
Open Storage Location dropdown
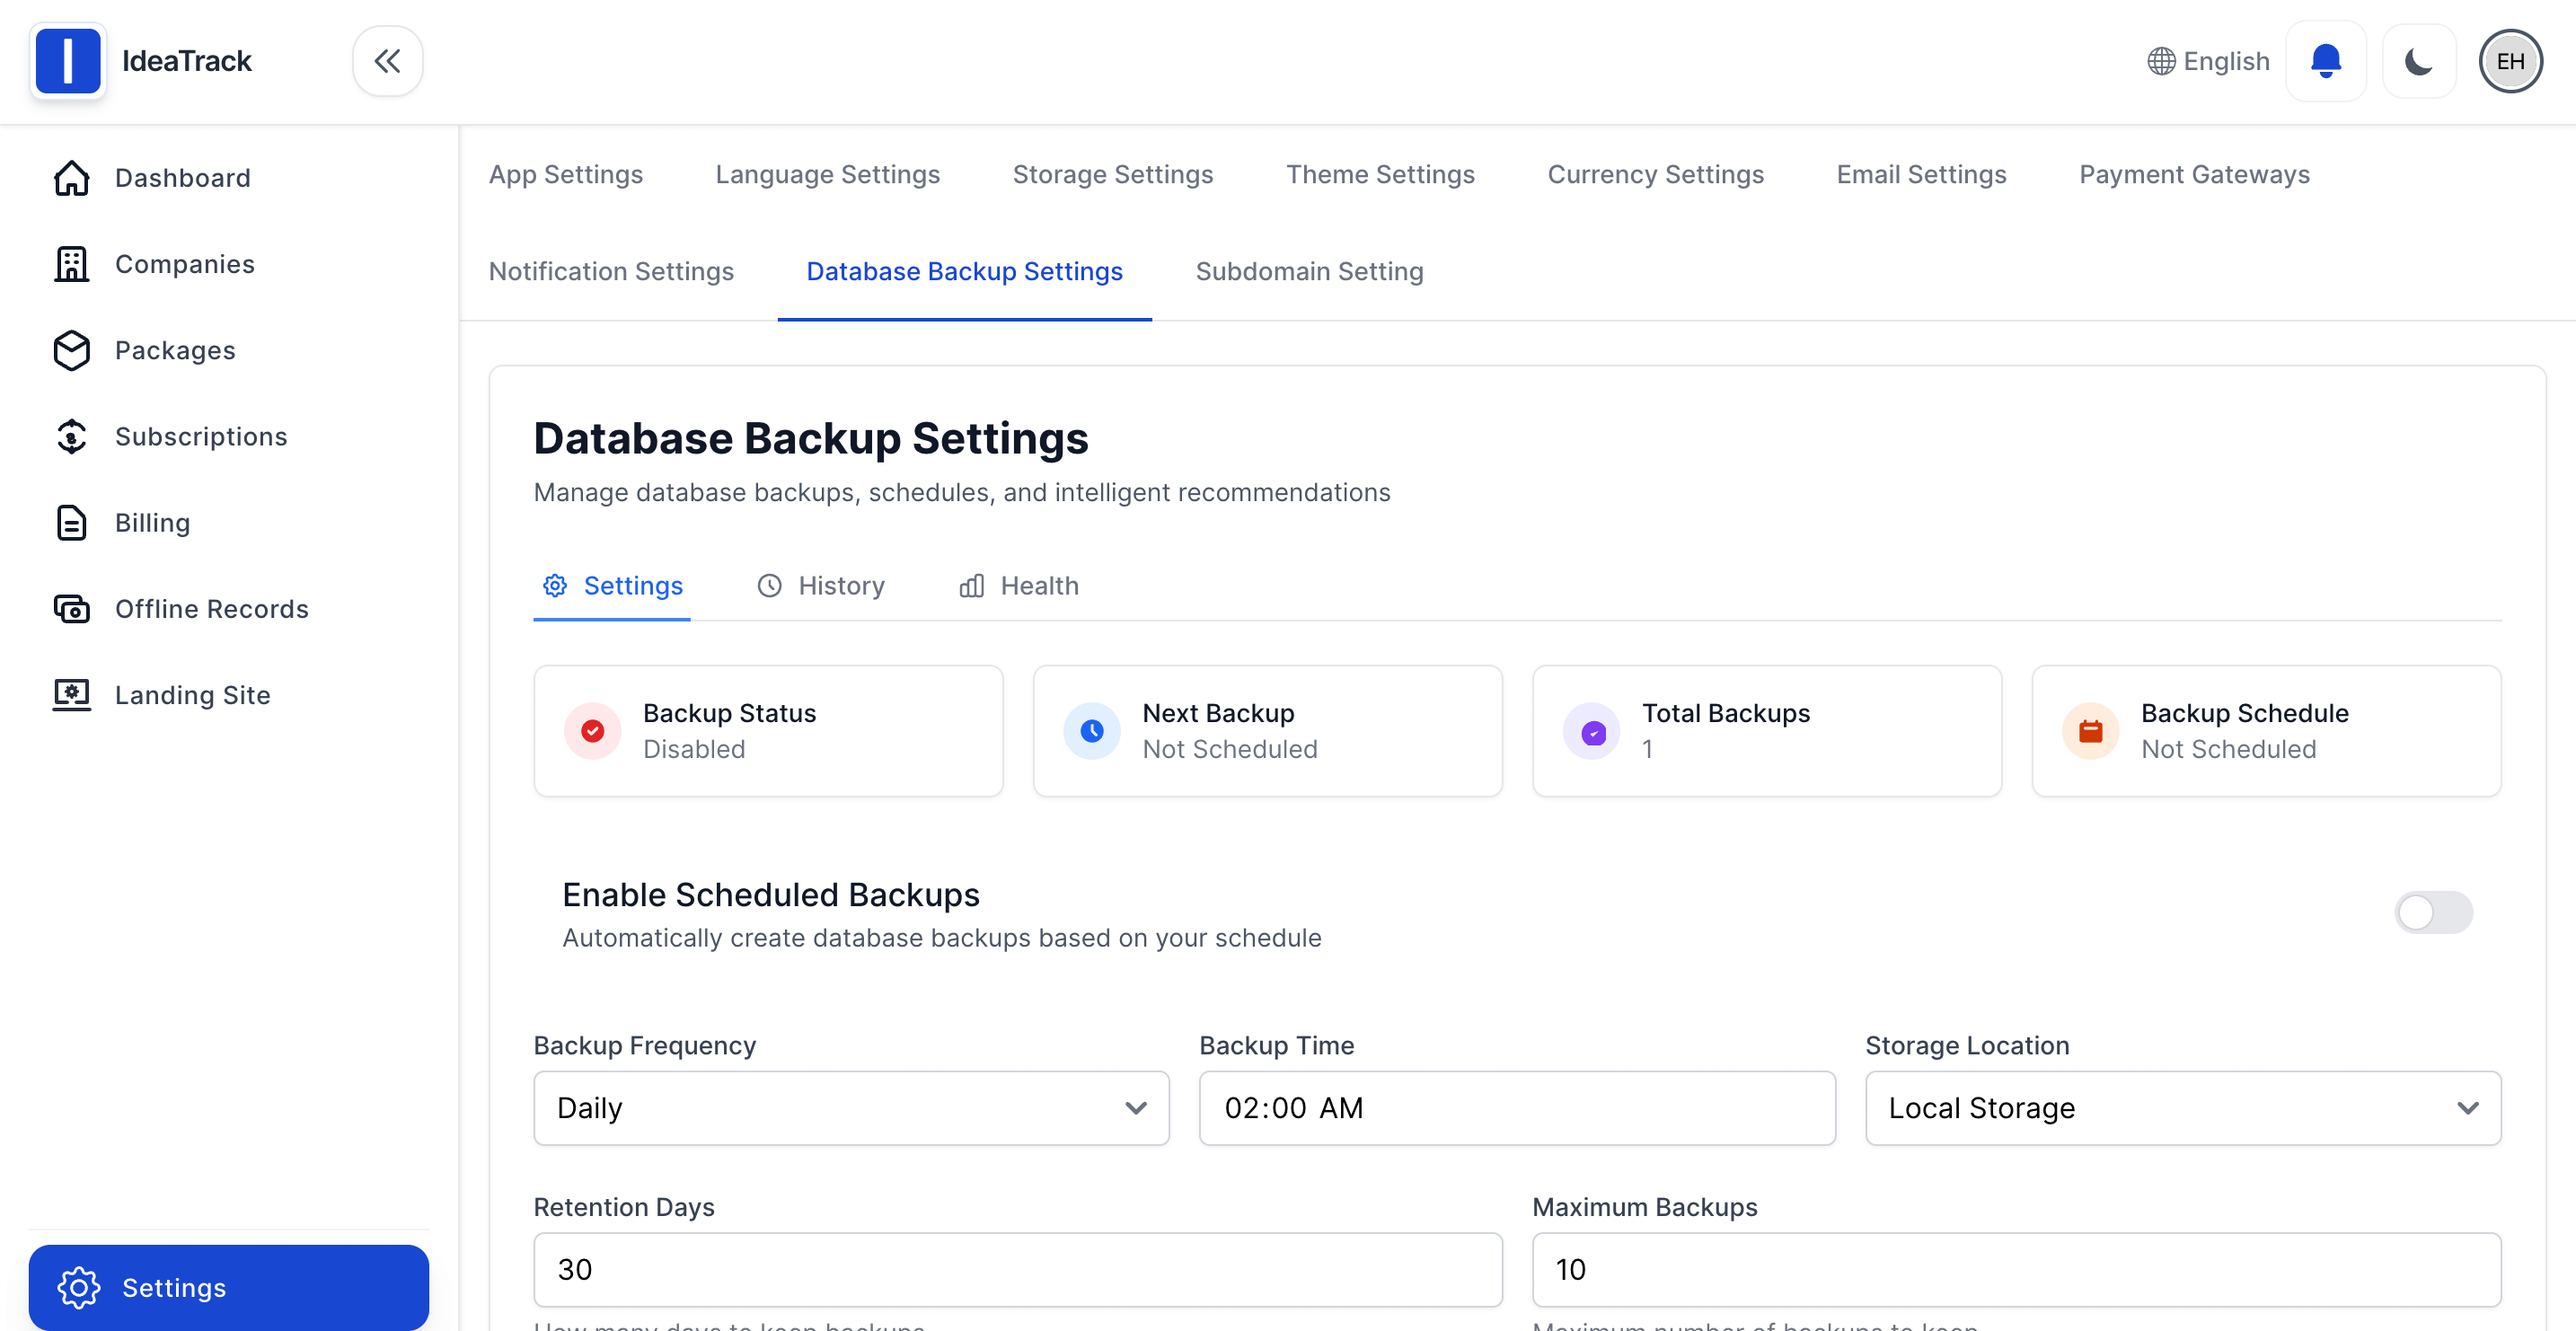coord(2182,1108)
